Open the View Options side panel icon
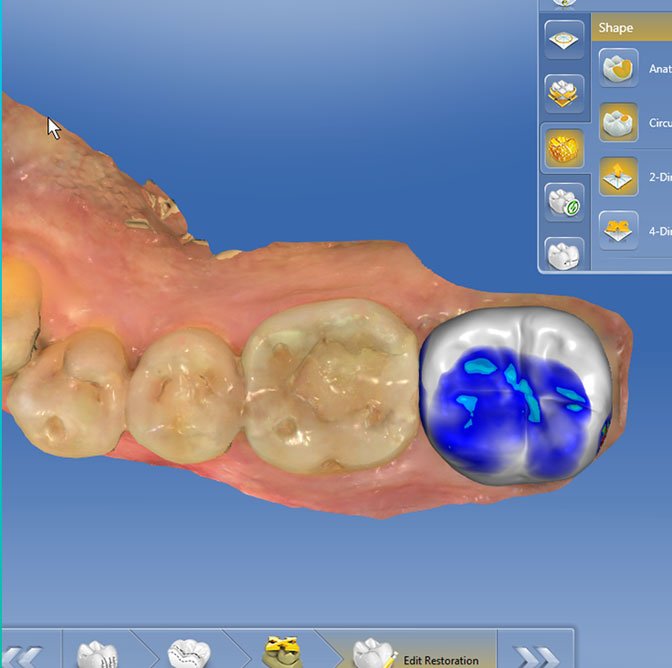Viewport: 672px width, 668px height. point(564,39)
